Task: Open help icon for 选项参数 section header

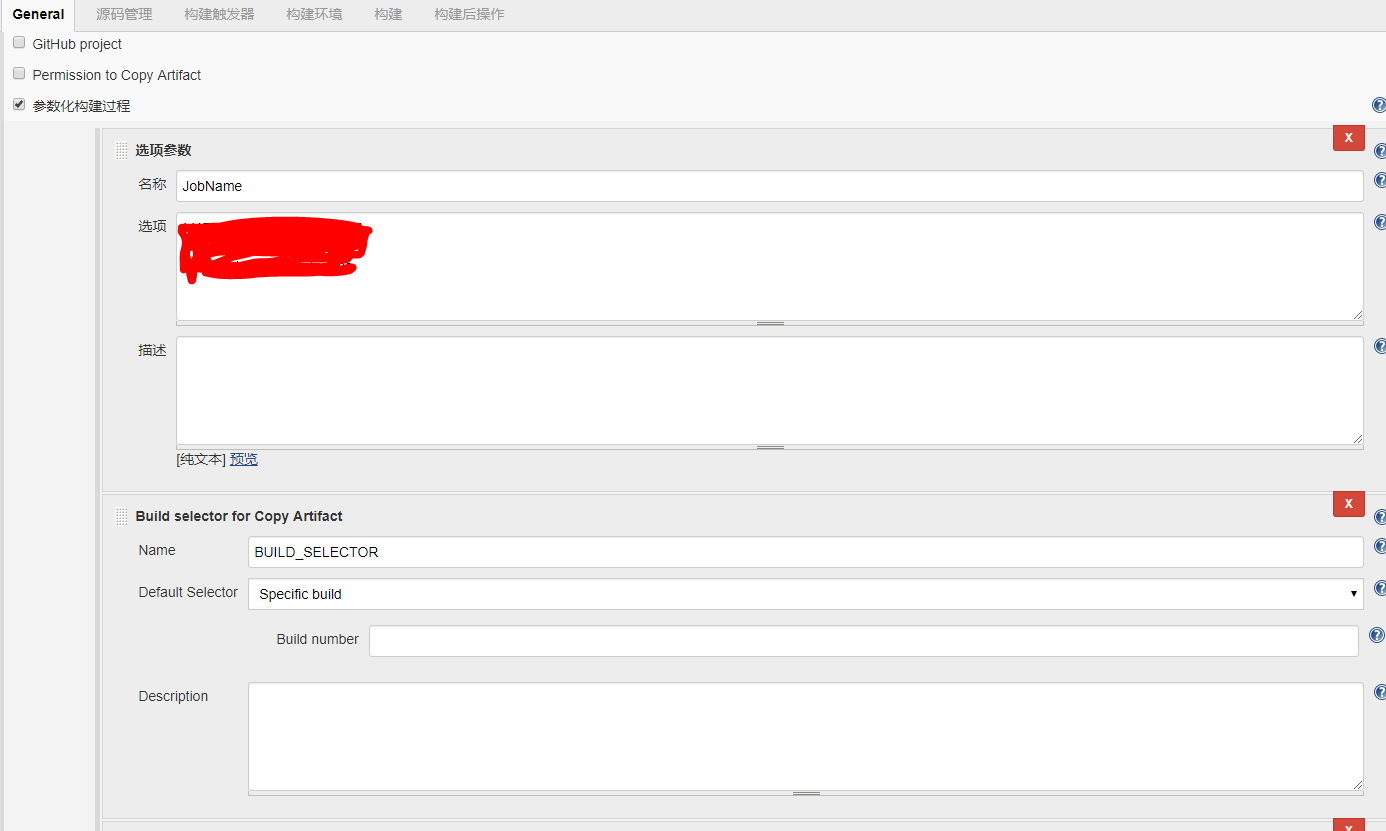Action: coord(1380,151)
